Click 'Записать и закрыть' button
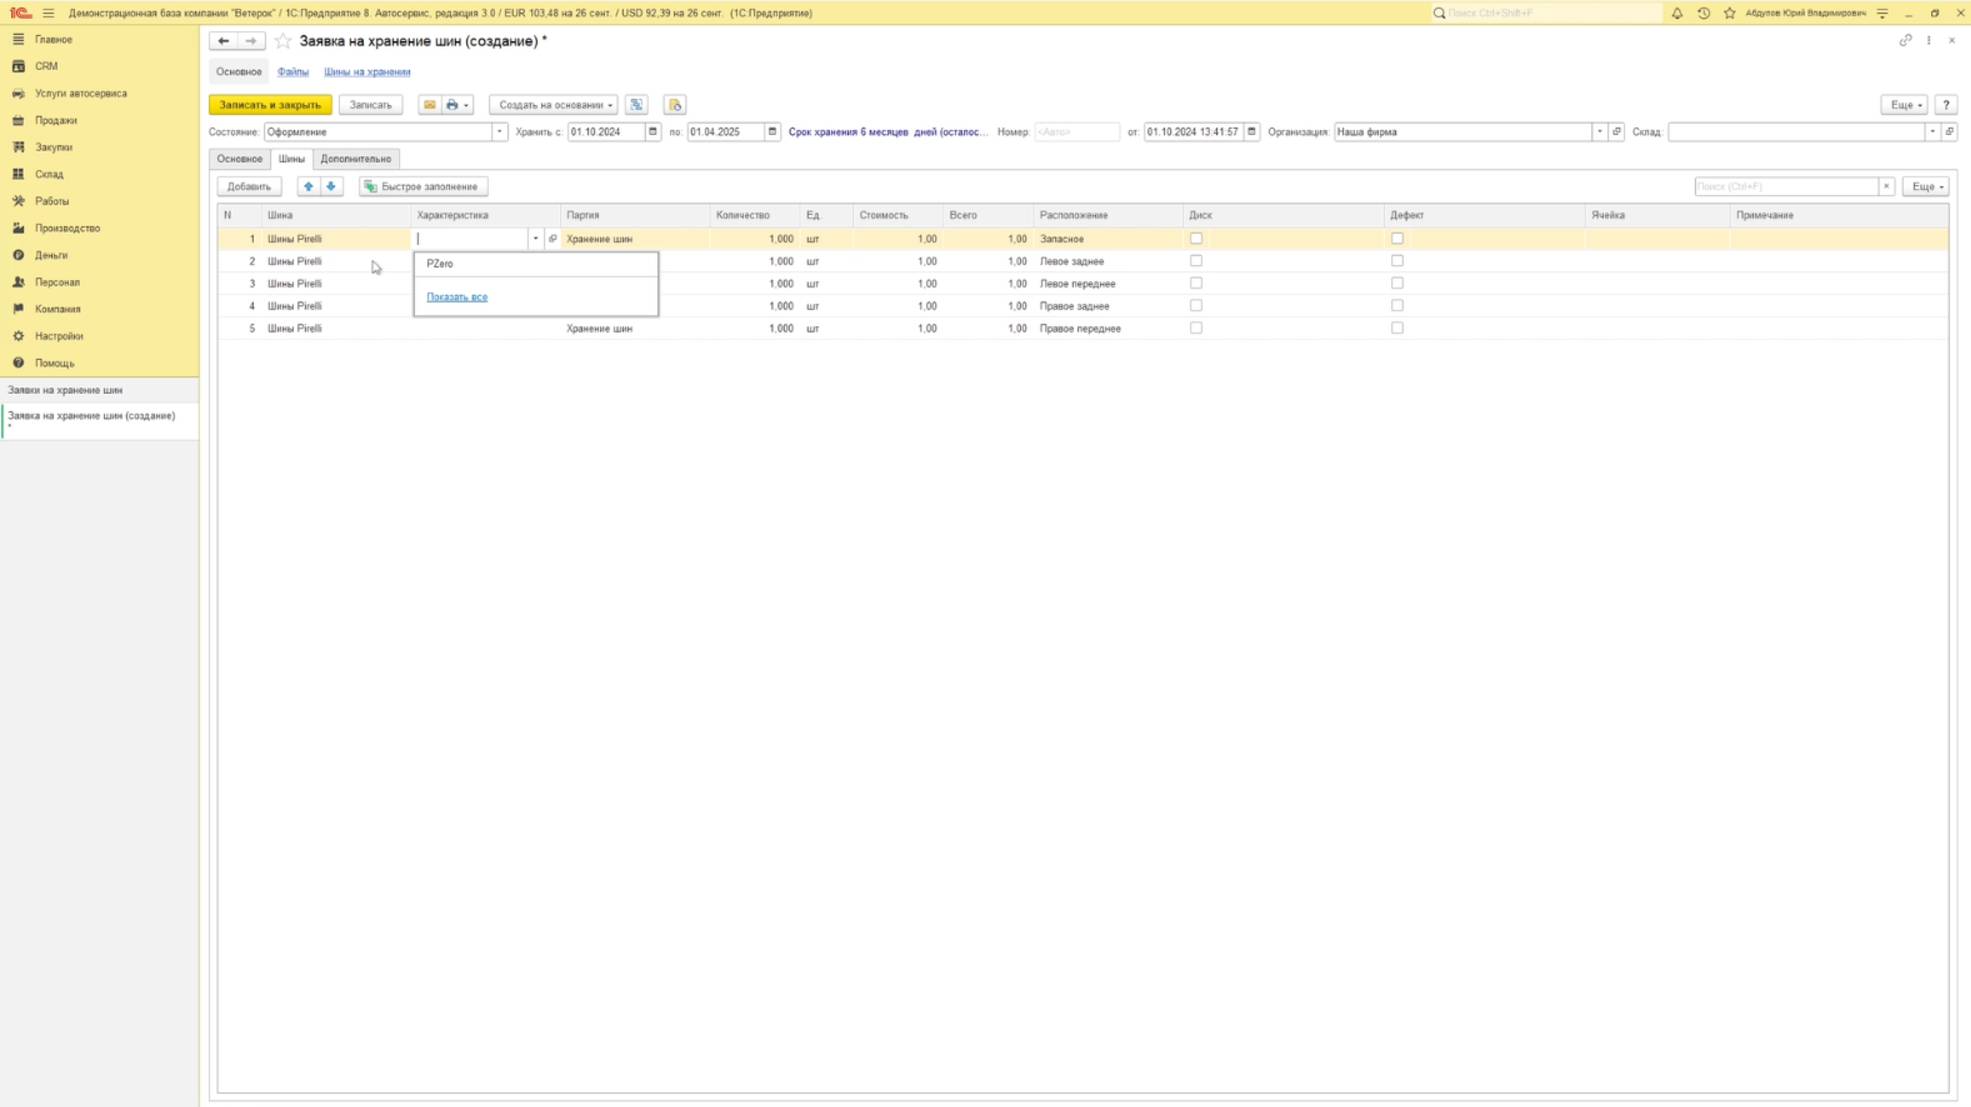Viewport: 1971px width, 1107px height. pos(270,104)
